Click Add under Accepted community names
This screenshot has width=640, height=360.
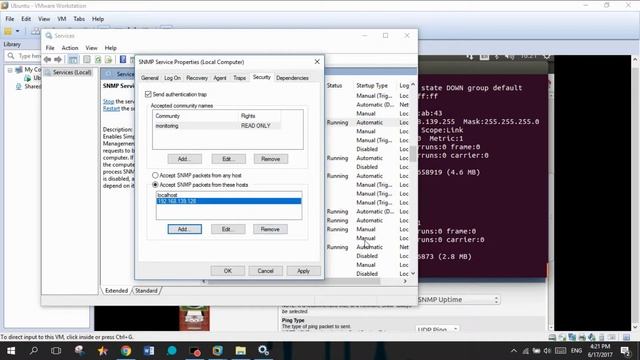tap(184, 159)
